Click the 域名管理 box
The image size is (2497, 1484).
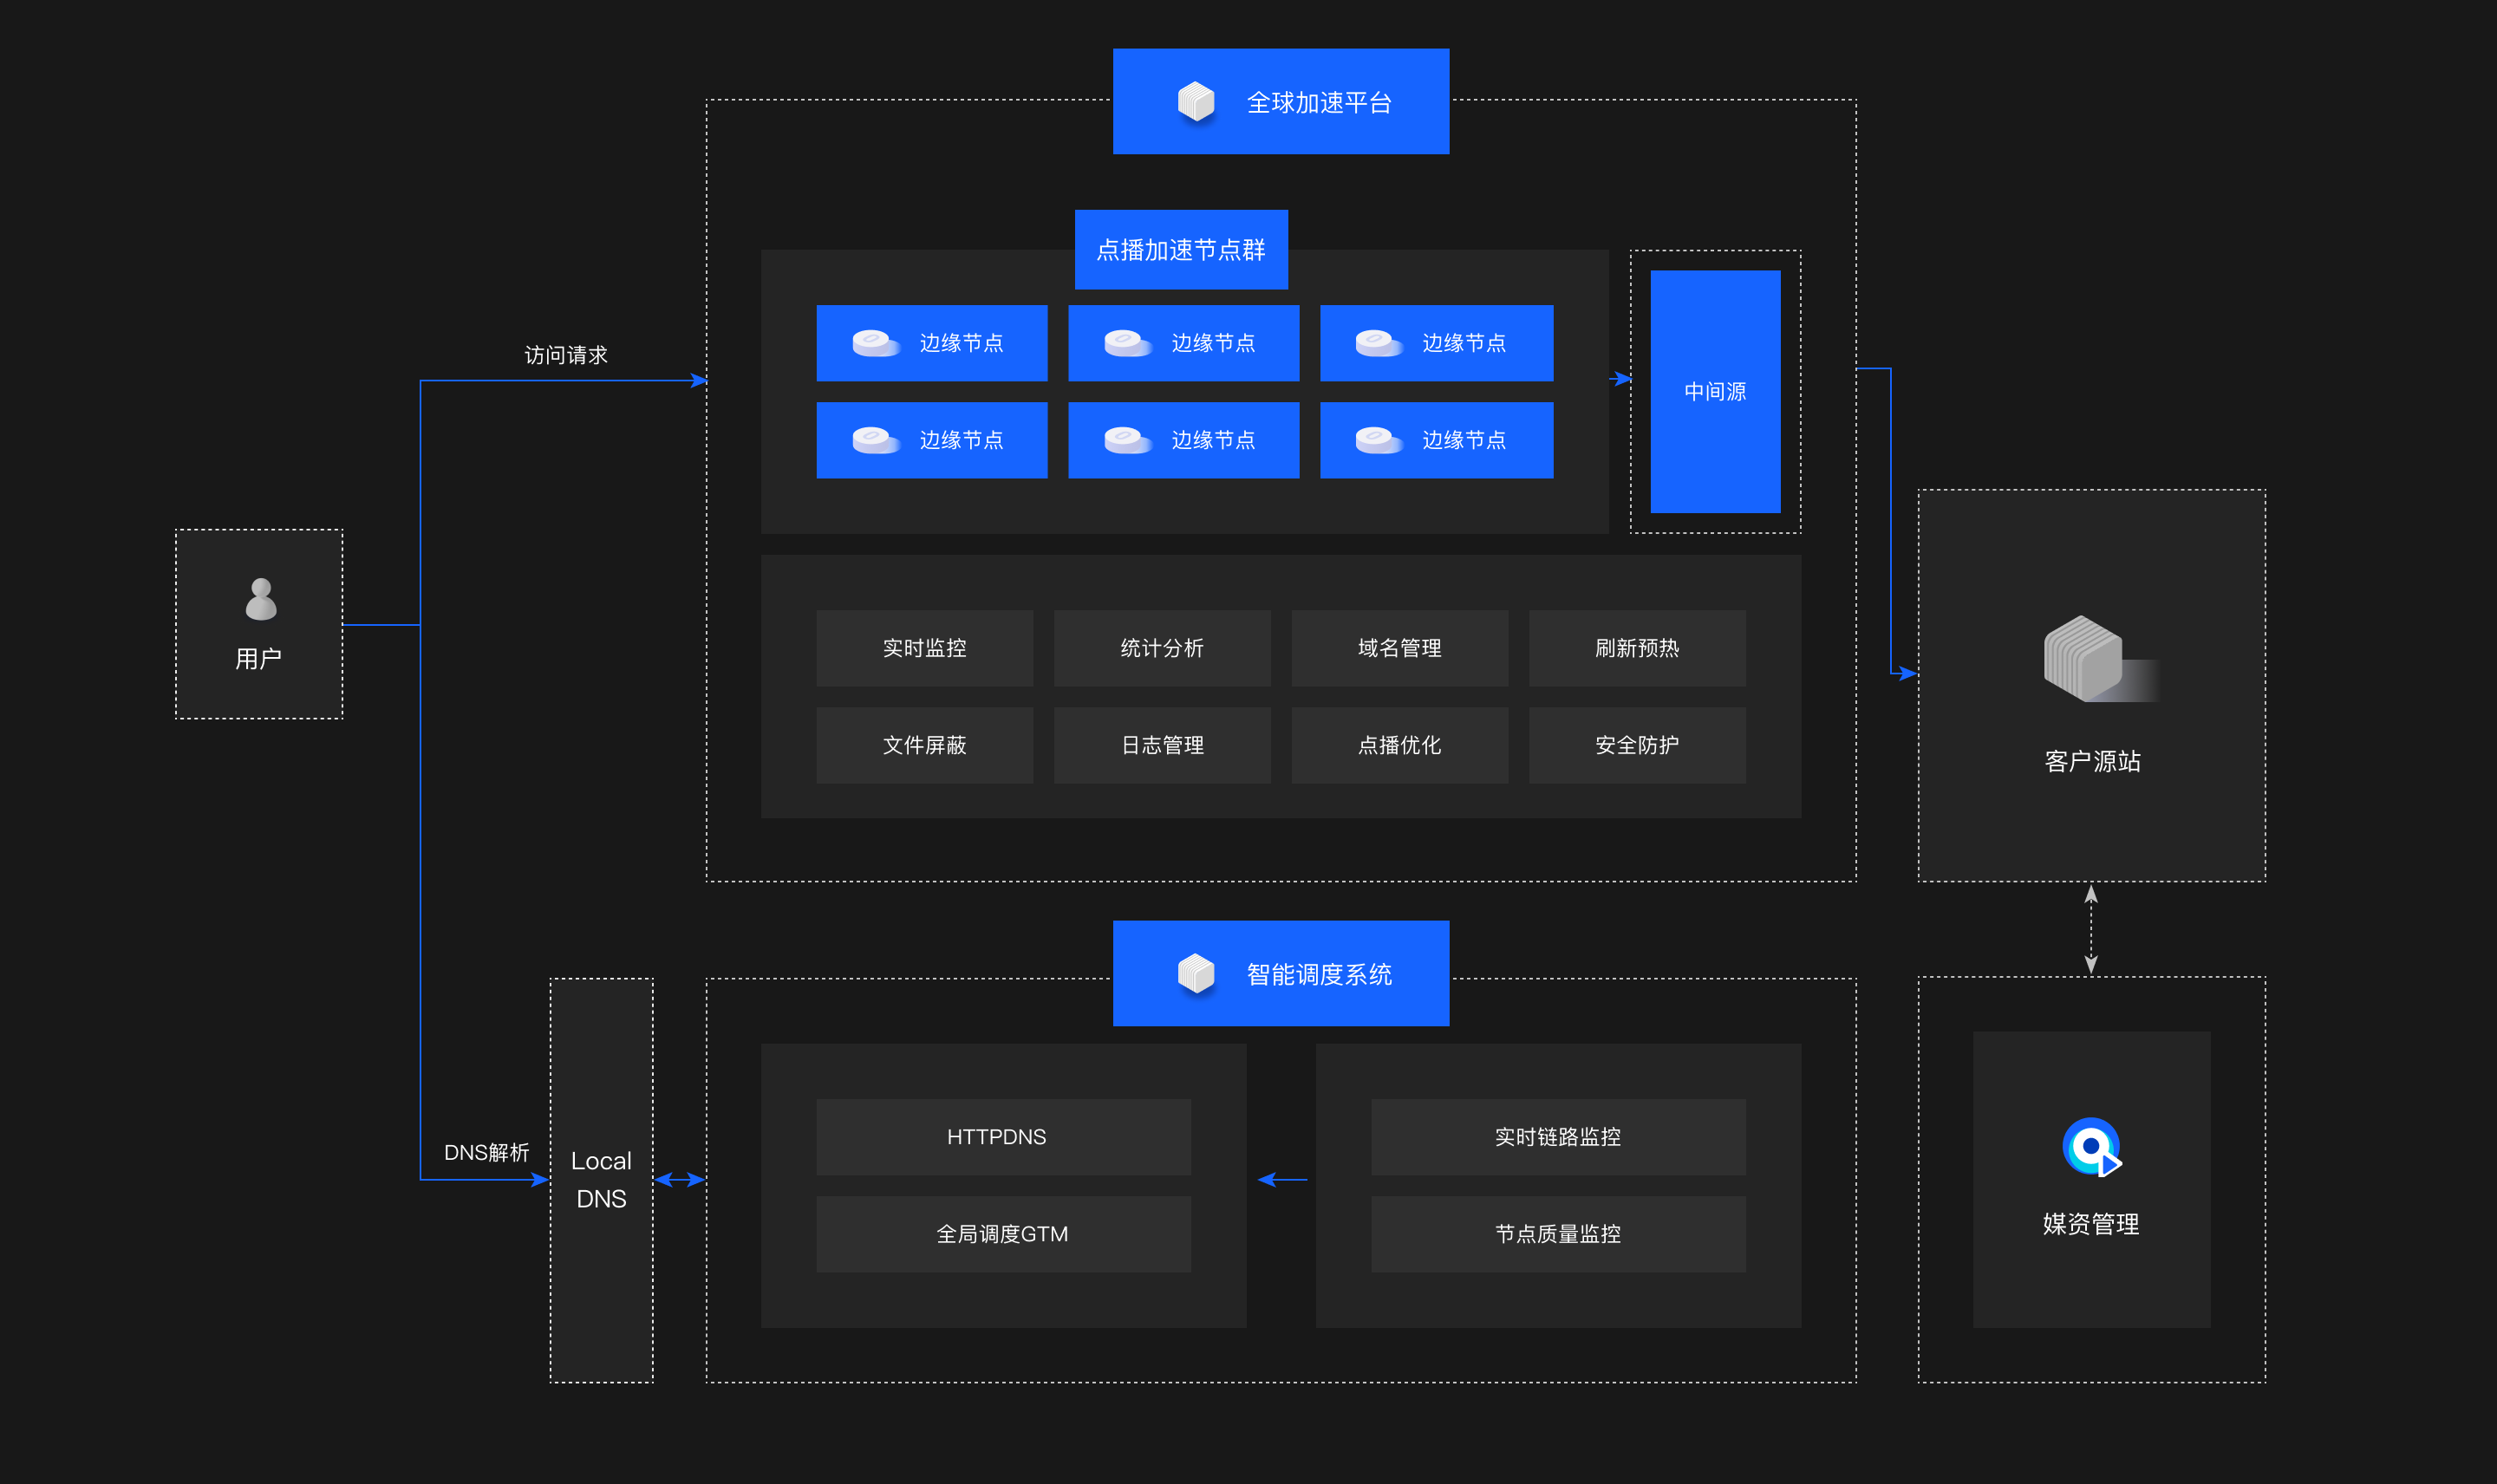pos(1399,648)
